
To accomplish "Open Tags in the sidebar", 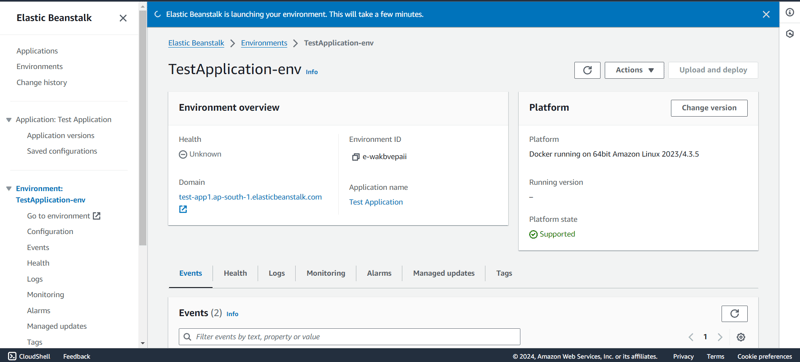I will point(35,342).
